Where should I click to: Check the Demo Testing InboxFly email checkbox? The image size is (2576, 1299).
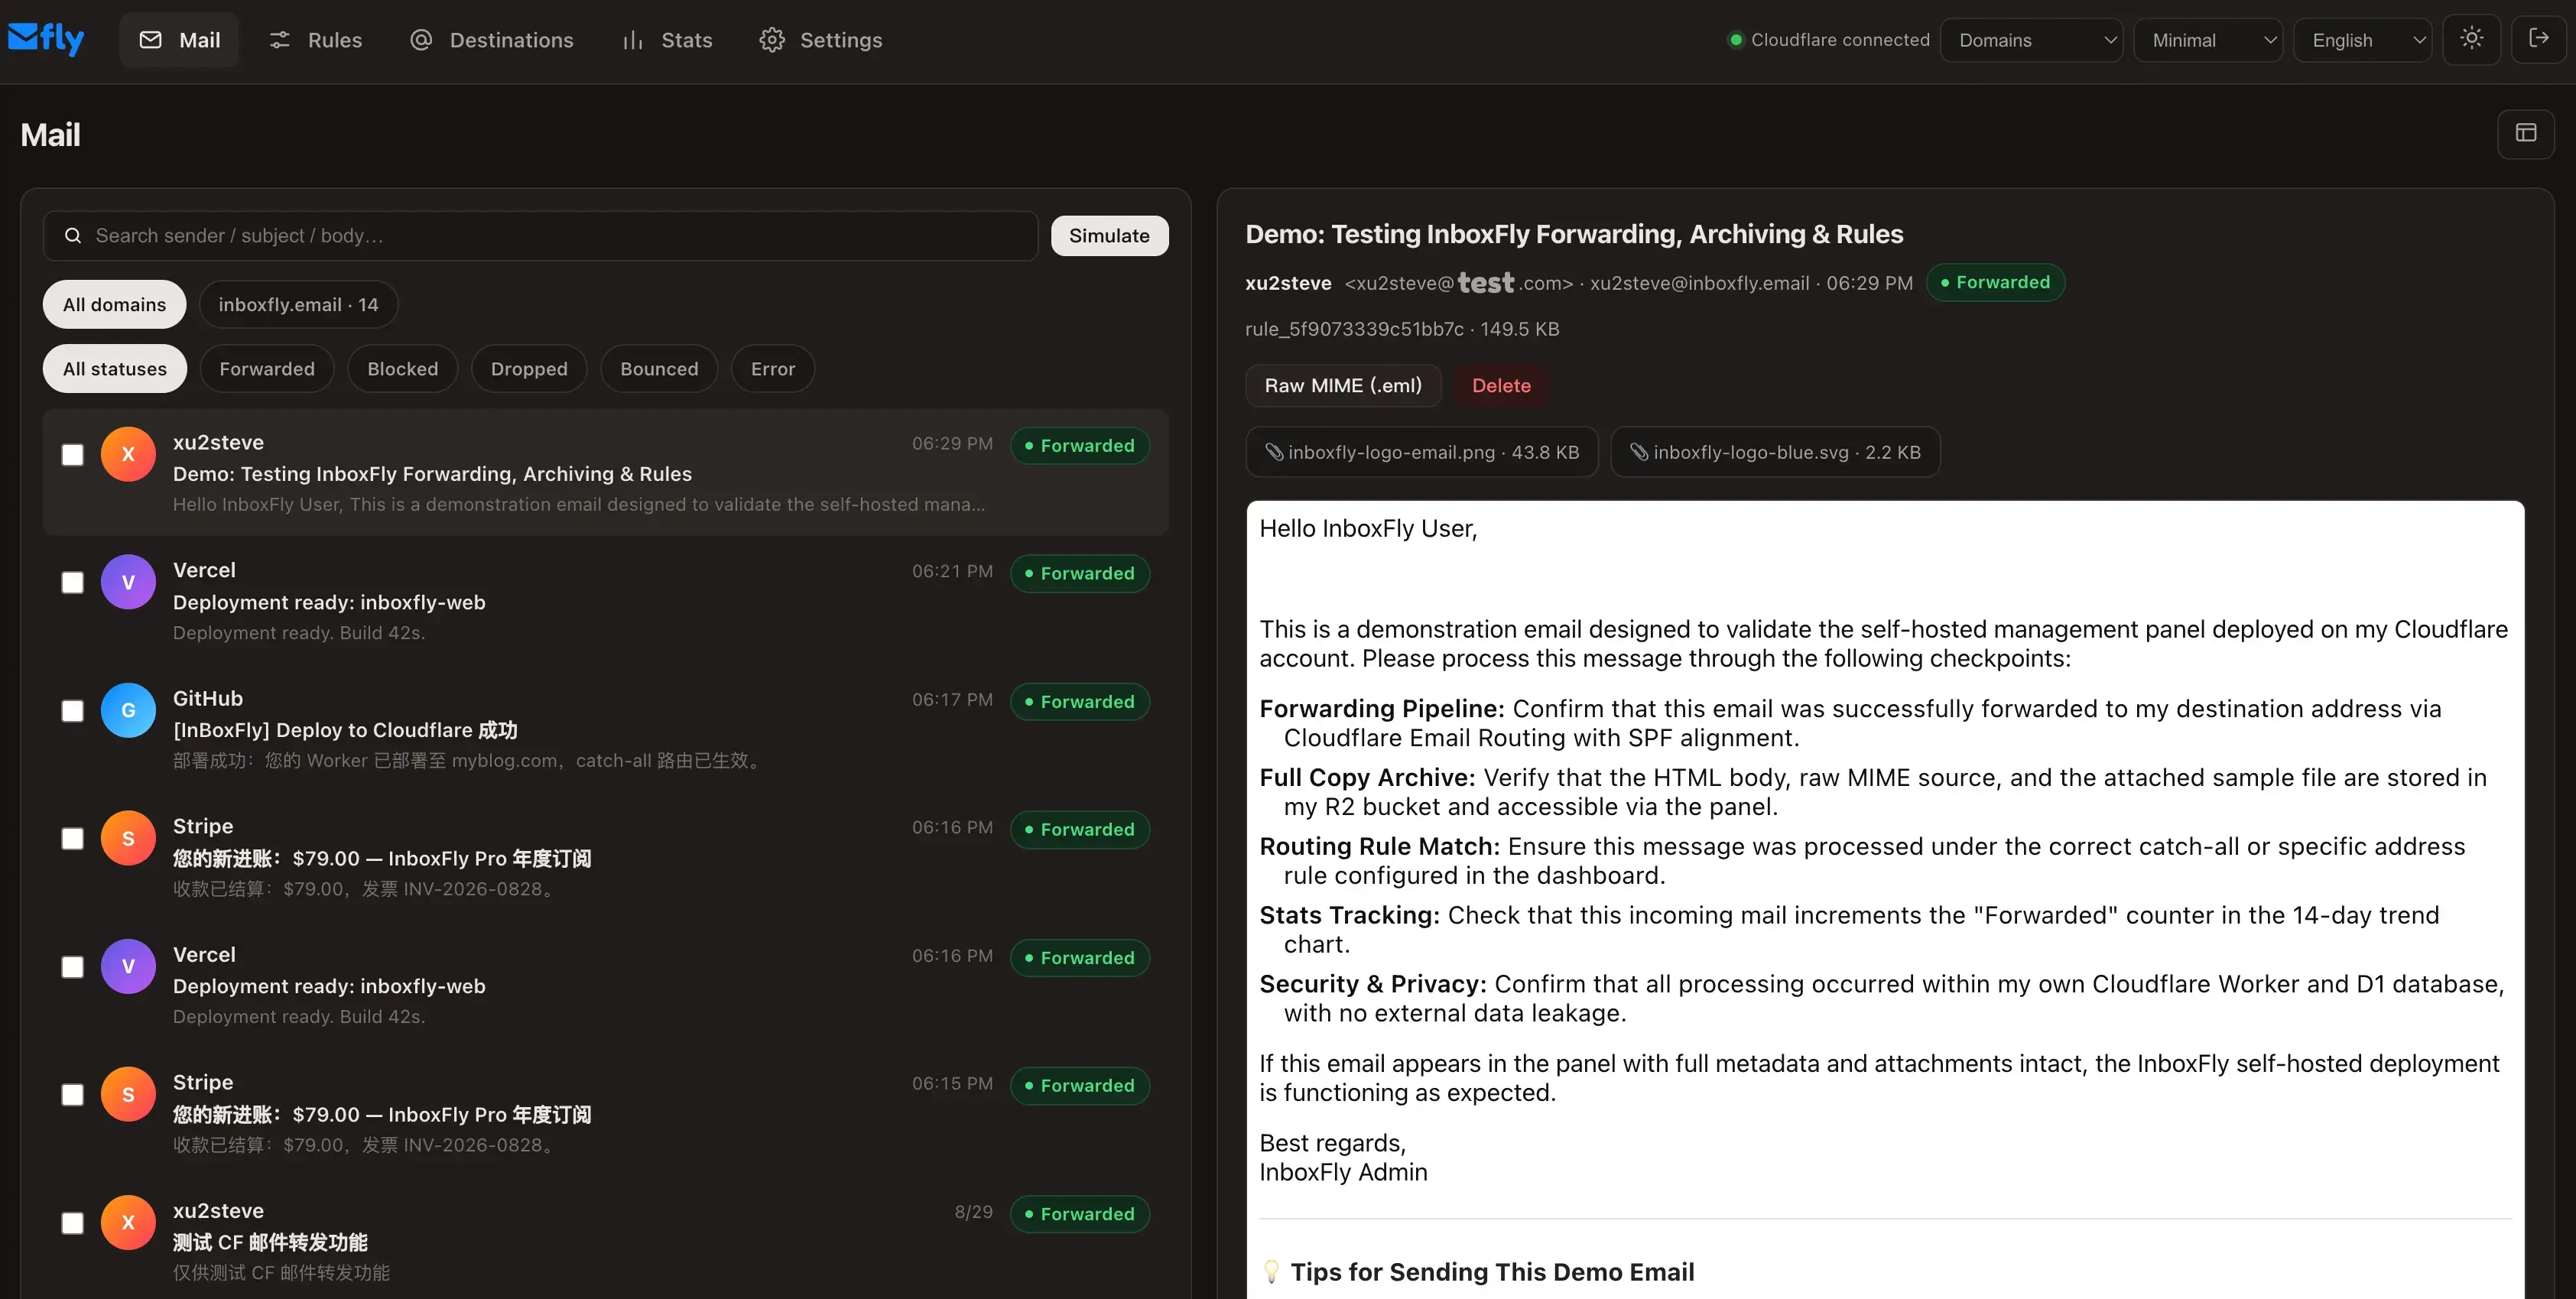(73, 455)
